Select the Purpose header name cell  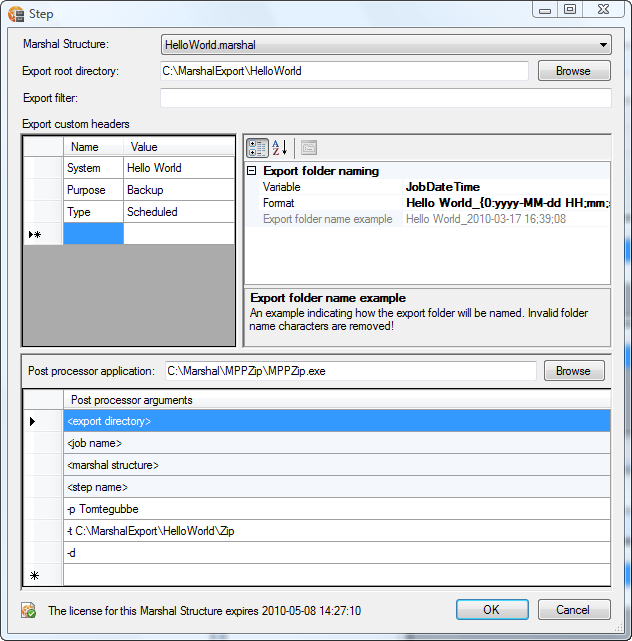coord(93,190)
